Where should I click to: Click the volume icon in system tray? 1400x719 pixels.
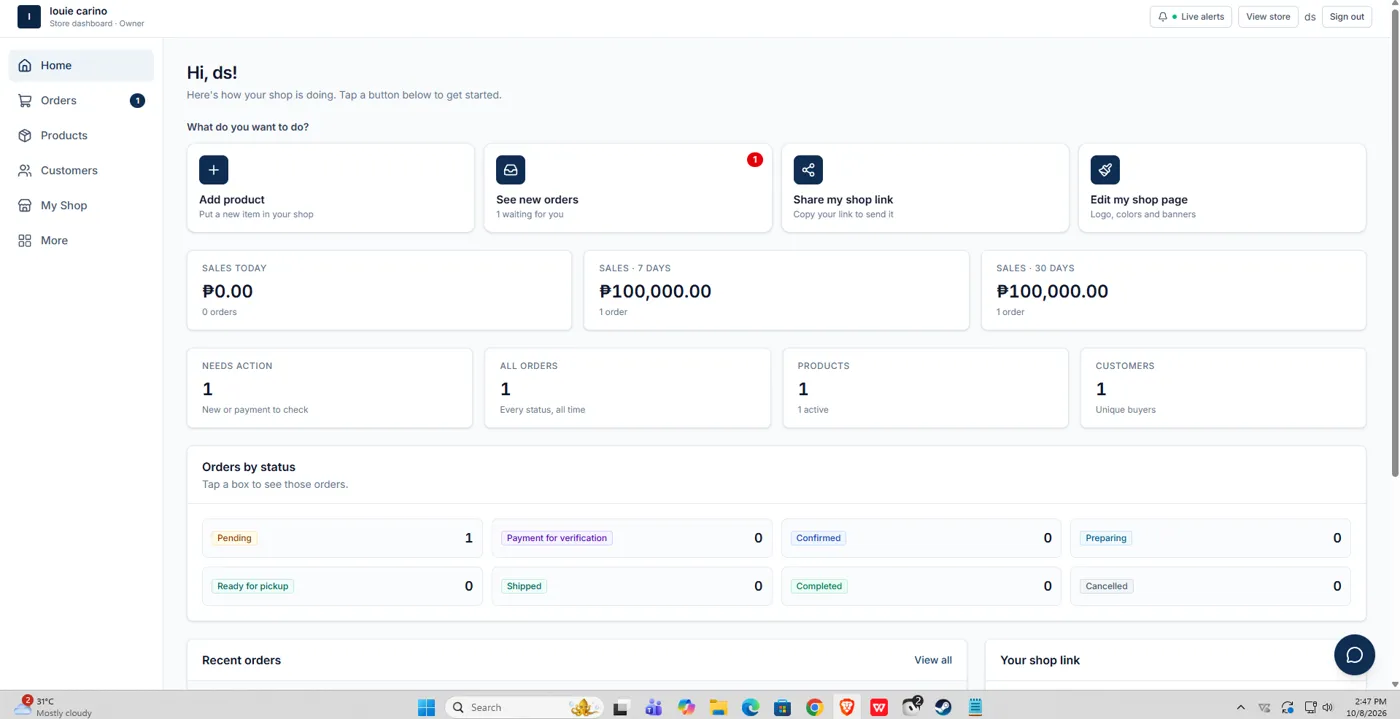[x=1328, y=707]
